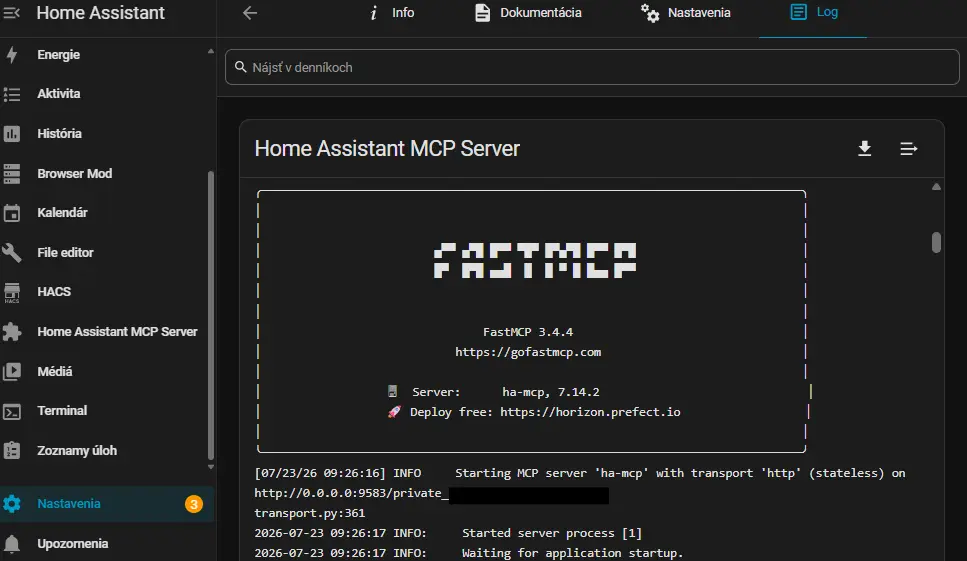Viewport: 967px width, 561px height.
Task: Click the Browser Mod server icon
Action: (12, 174)
